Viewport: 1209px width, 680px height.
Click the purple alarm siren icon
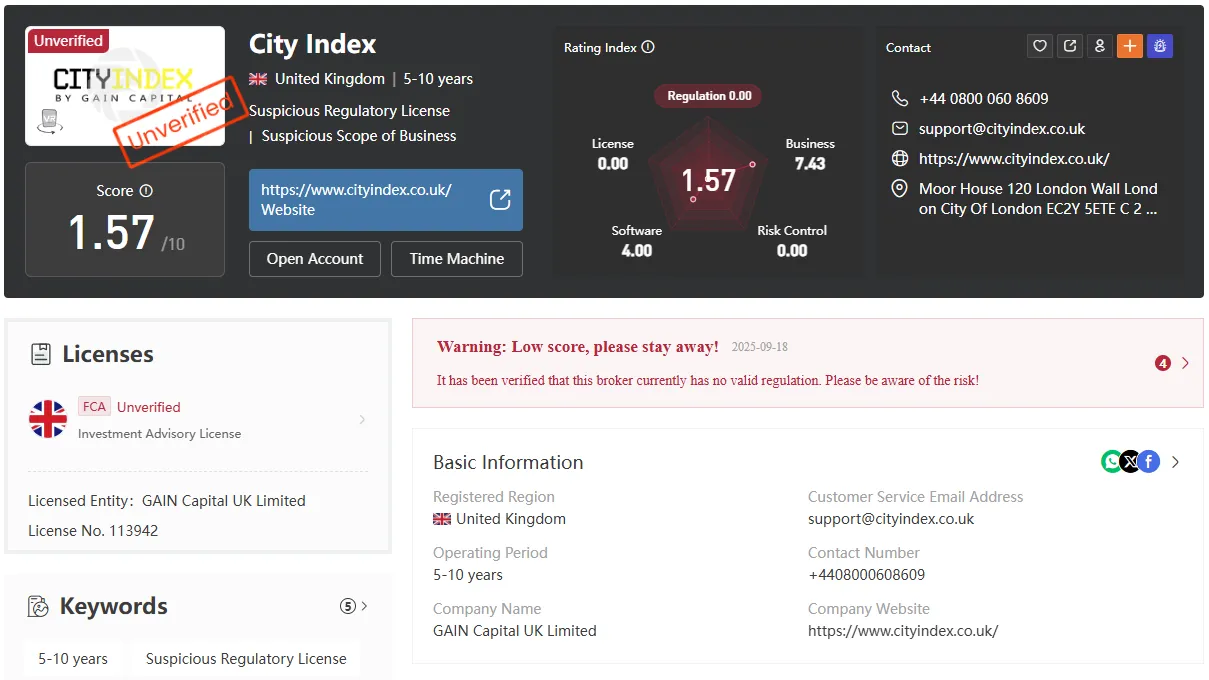click(x=1160, y=46)
